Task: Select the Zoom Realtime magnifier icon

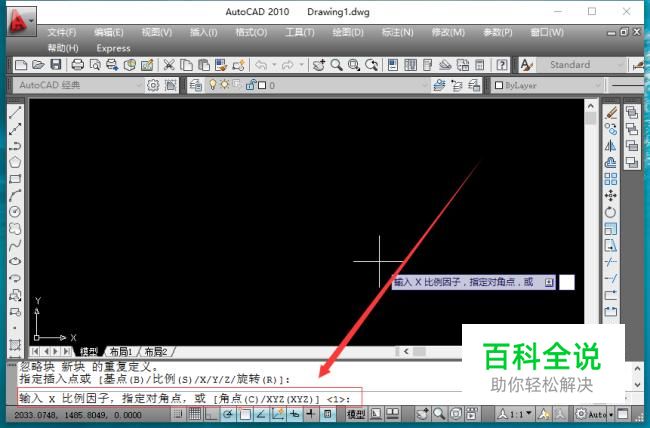Action: [337, 65]
